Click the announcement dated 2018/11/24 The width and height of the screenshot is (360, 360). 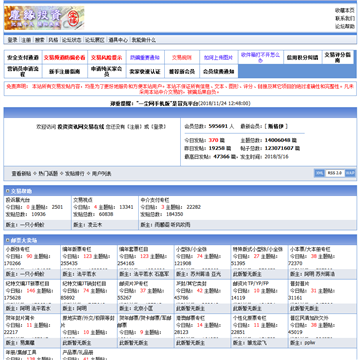[x=180, y=103]
